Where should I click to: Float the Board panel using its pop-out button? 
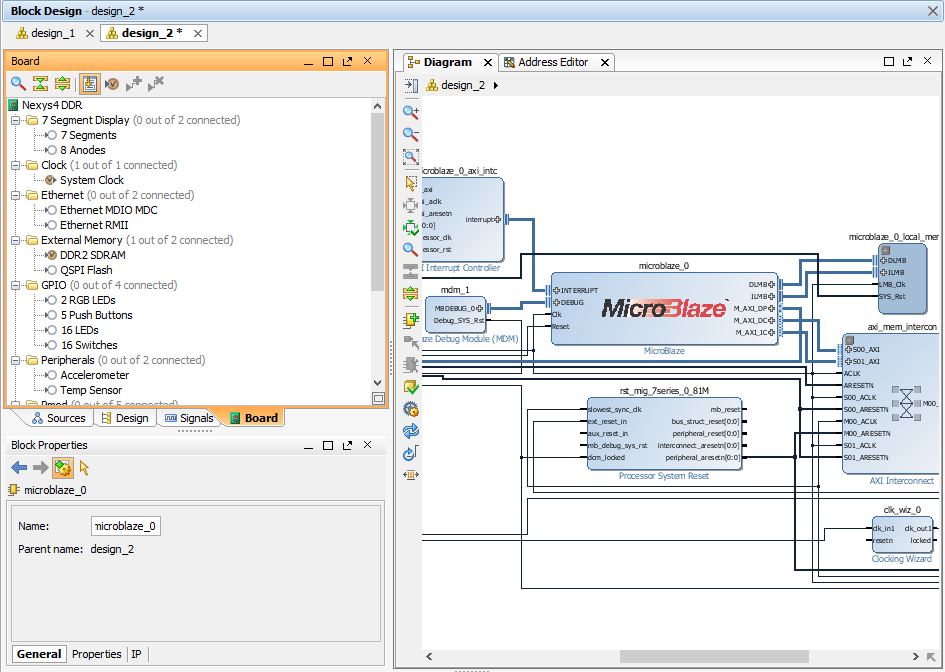[x=348, y=61]
